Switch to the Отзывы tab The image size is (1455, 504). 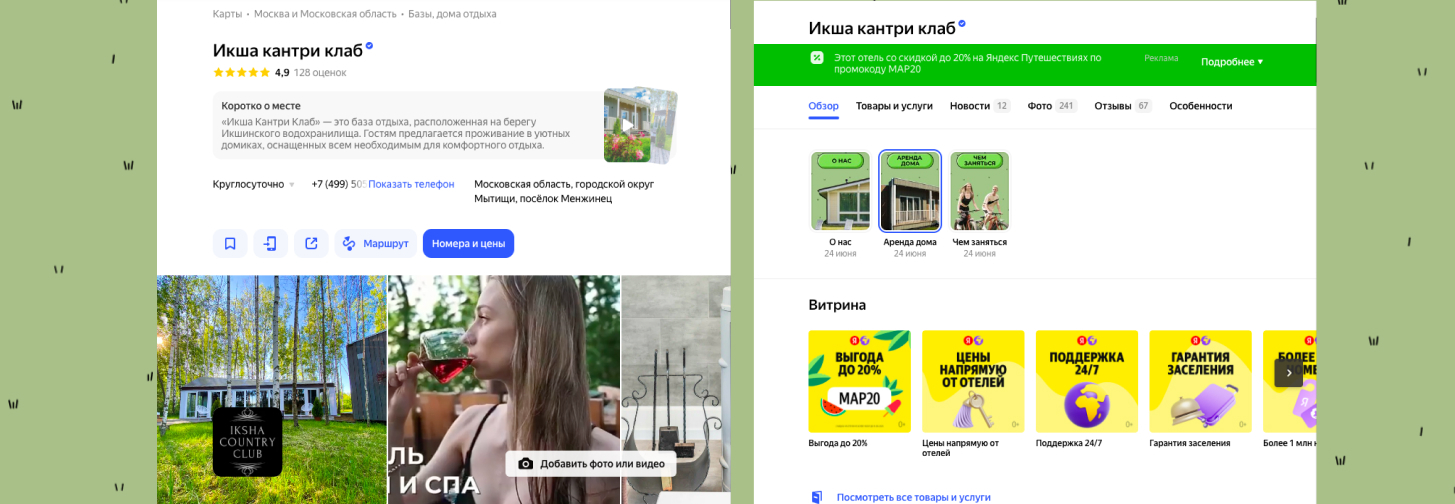click(1123, 106)
